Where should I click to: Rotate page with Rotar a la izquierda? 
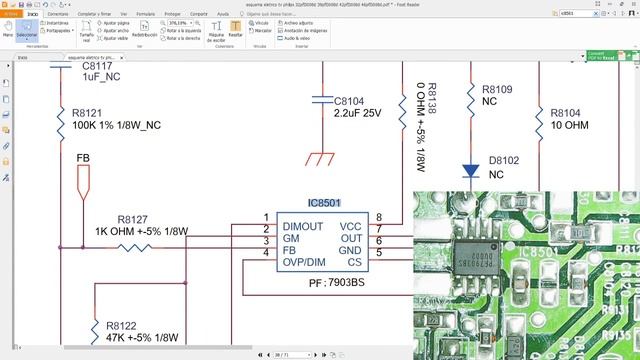tap(181, 31)
